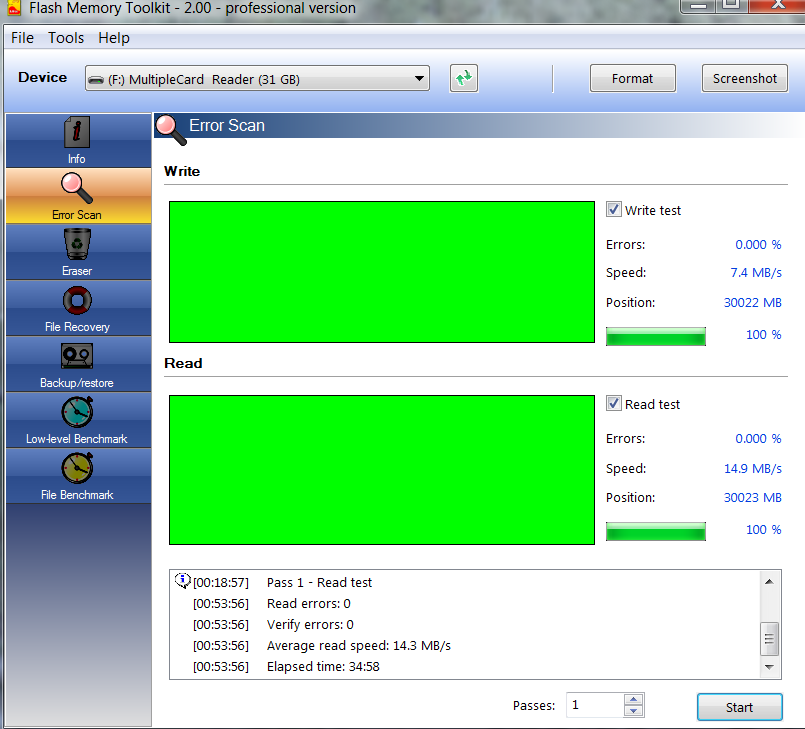
Task: Open the Eraser trash bin tool
Action: pos(77,245)
